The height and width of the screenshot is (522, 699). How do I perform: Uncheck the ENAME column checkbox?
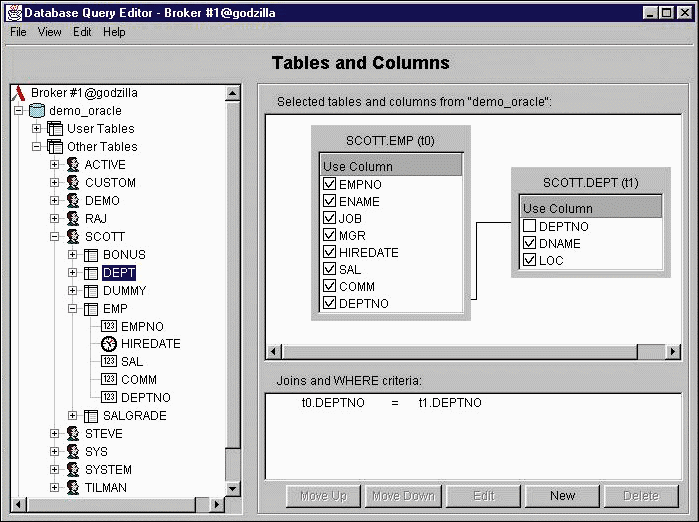[329, 202]
